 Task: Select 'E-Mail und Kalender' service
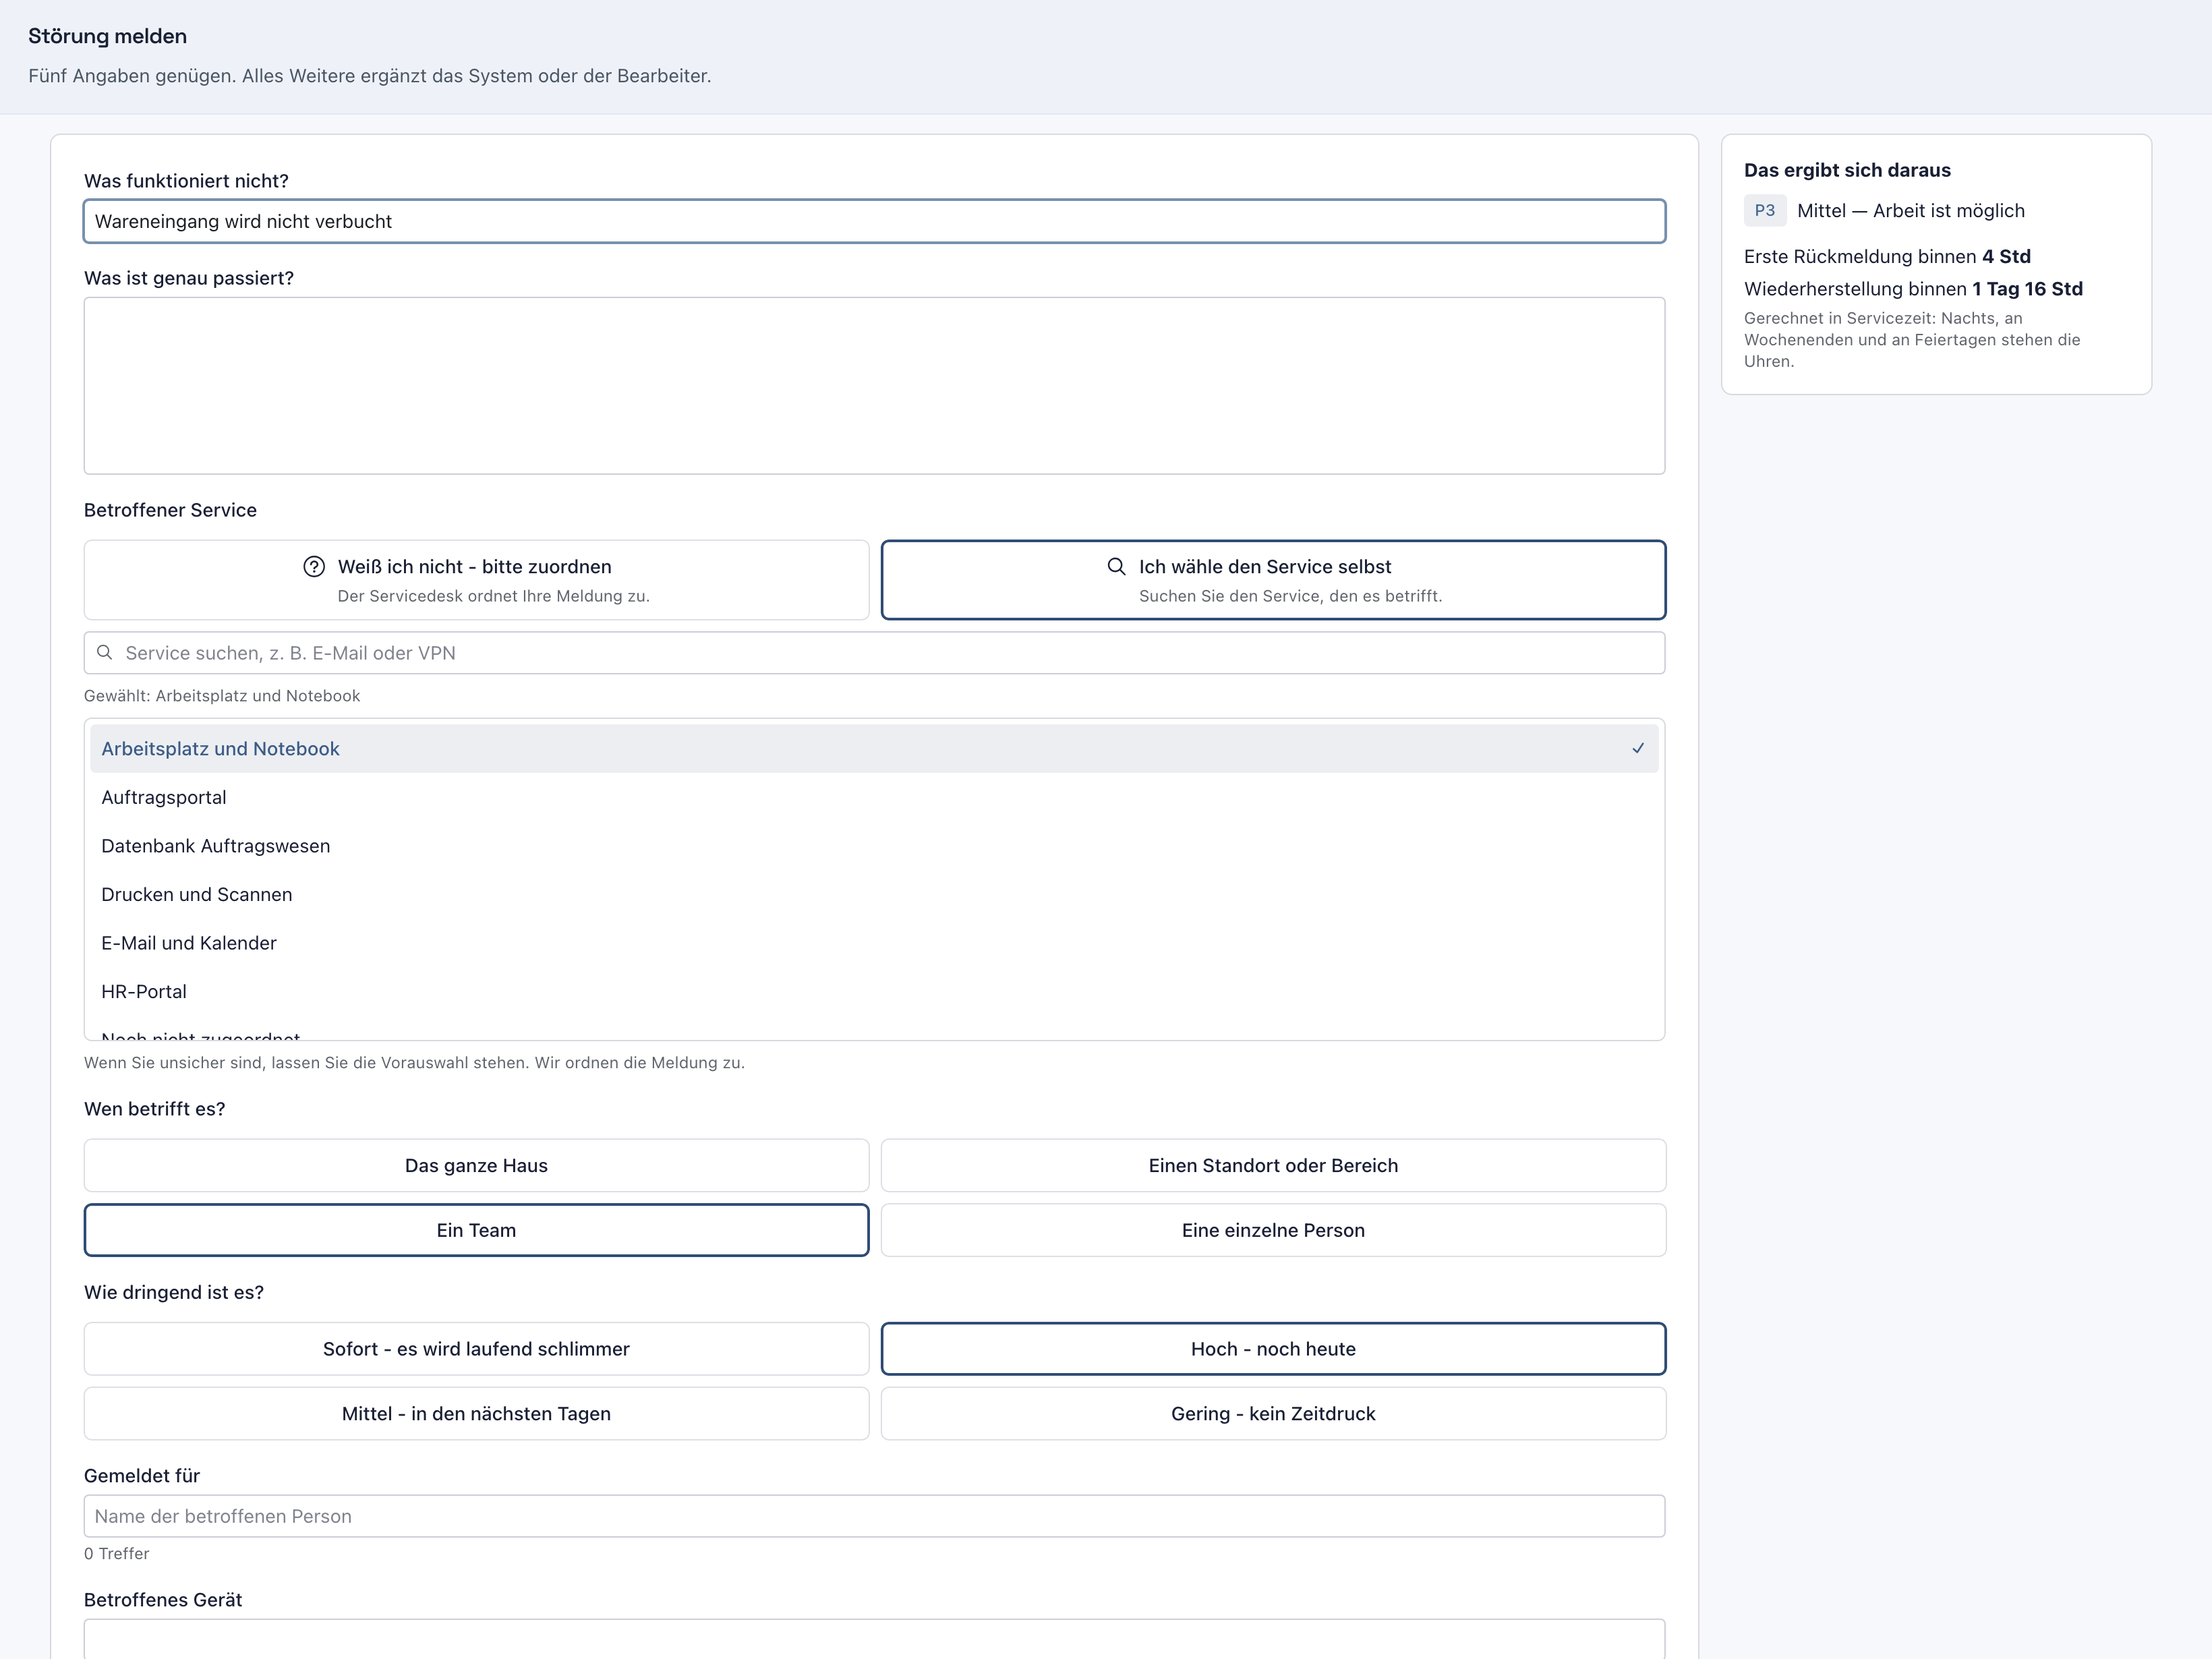click(874, 943)
